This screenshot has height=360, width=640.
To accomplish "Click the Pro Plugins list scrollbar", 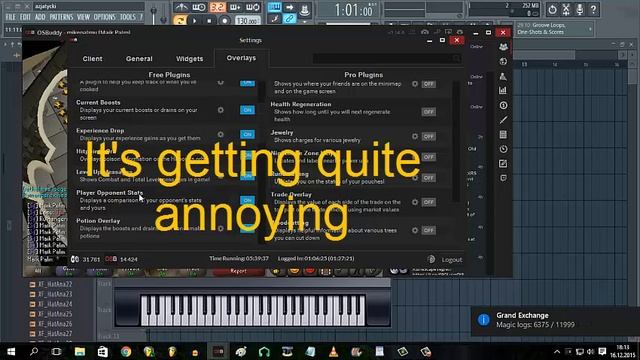I will coord(456,141).
